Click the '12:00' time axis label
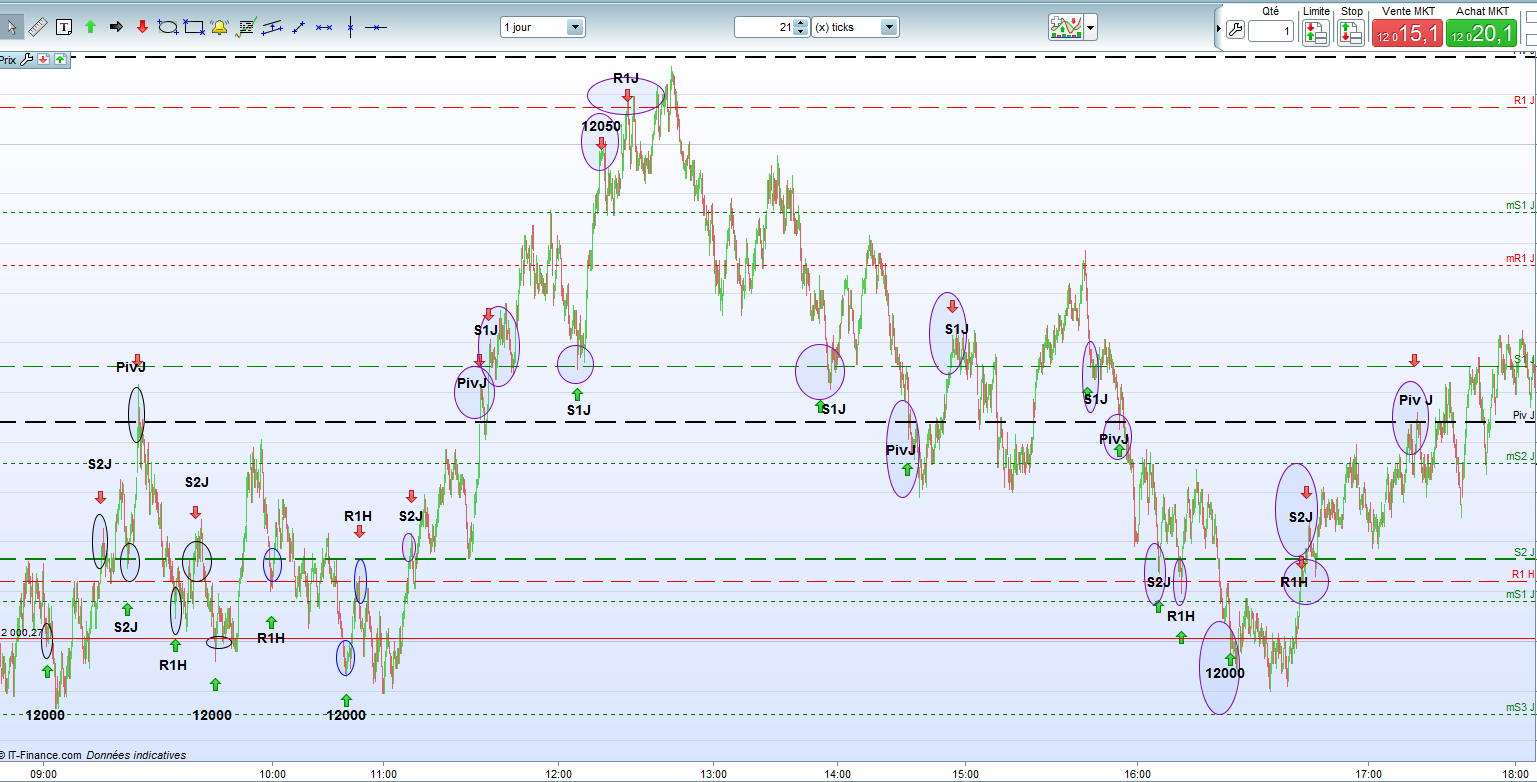The height and width of the screenshot is (782, 1537). 559,773
